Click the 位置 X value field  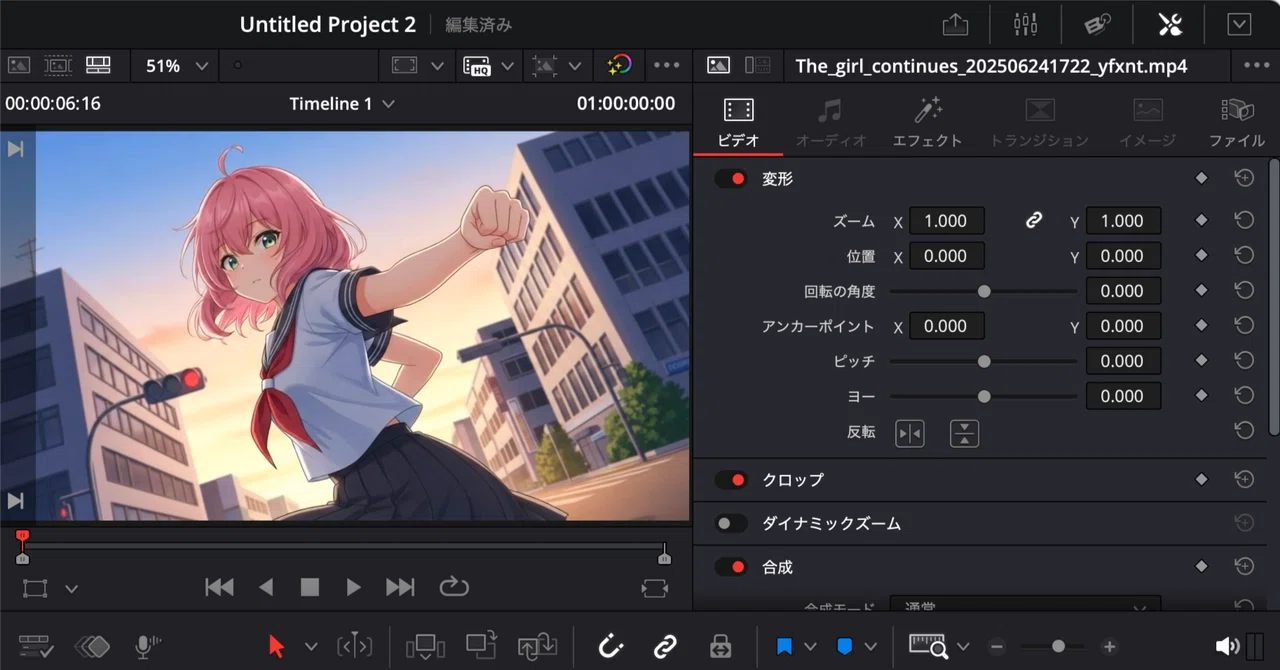(946, 256)
